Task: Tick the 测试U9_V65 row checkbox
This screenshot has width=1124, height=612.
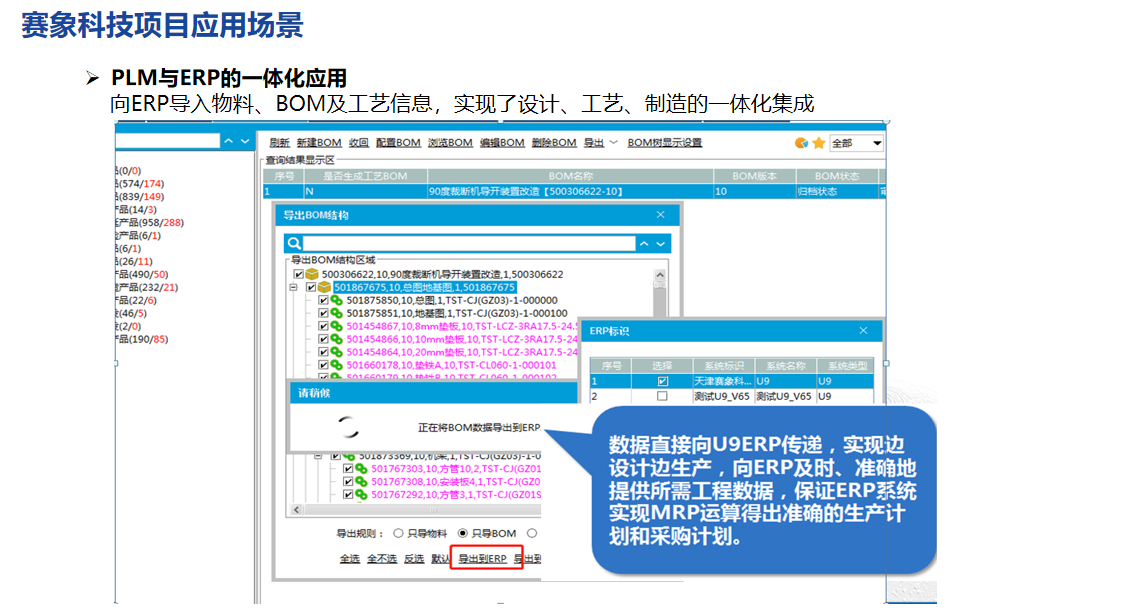Action: 662,396
